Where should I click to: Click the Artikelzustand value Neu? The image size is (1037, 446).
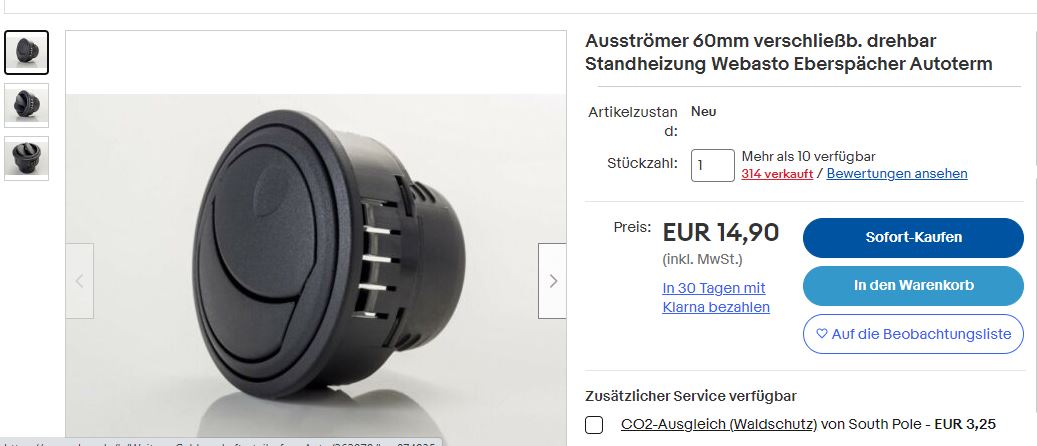coord(704,112)
